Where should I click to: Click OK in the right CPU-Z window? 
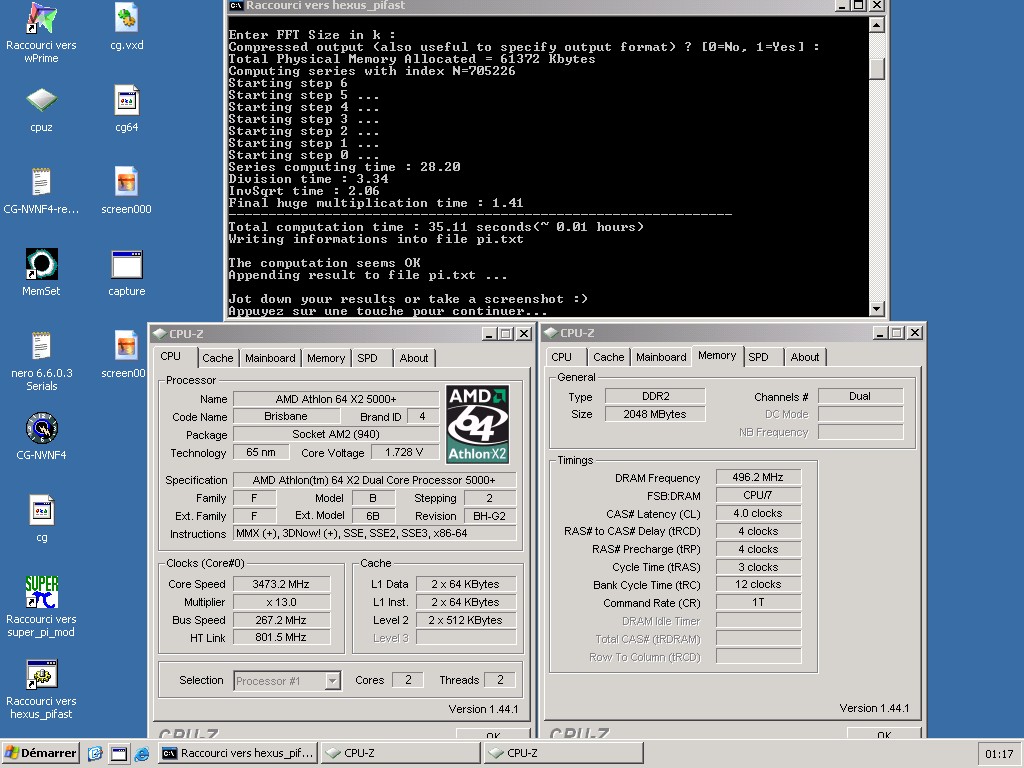click(884, 733)
